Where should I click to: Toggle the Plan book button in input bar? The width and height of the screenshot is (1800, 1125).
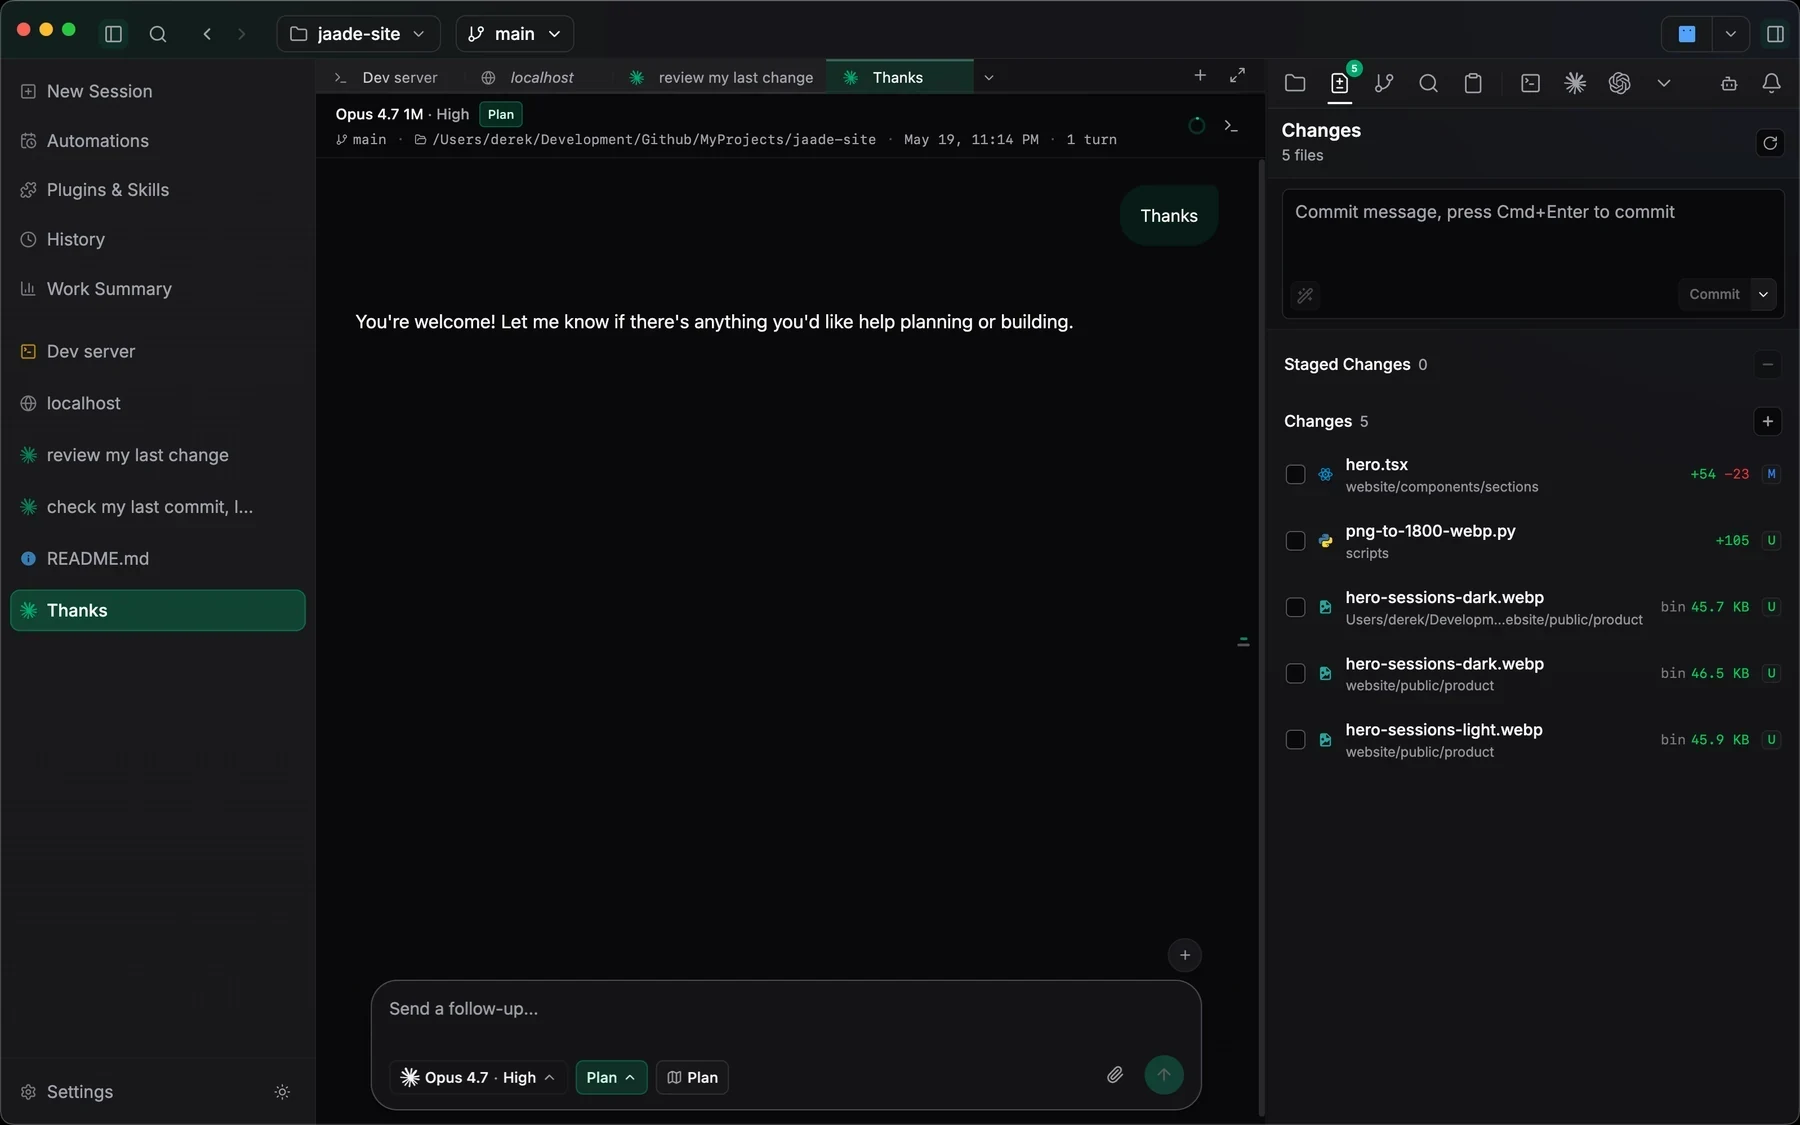pos(692,1077)
